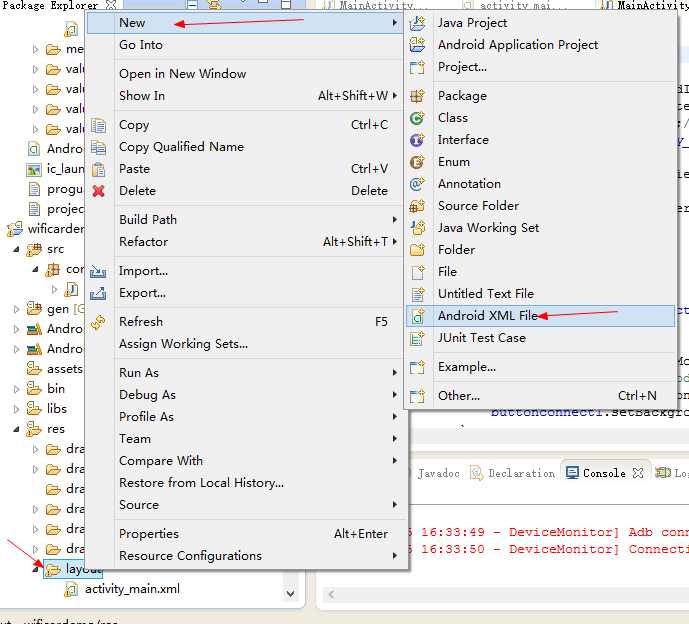The width and height of the screenshot is (689, 624).
Task: Click the Project... wizard icon
Action: pos(417,67)
